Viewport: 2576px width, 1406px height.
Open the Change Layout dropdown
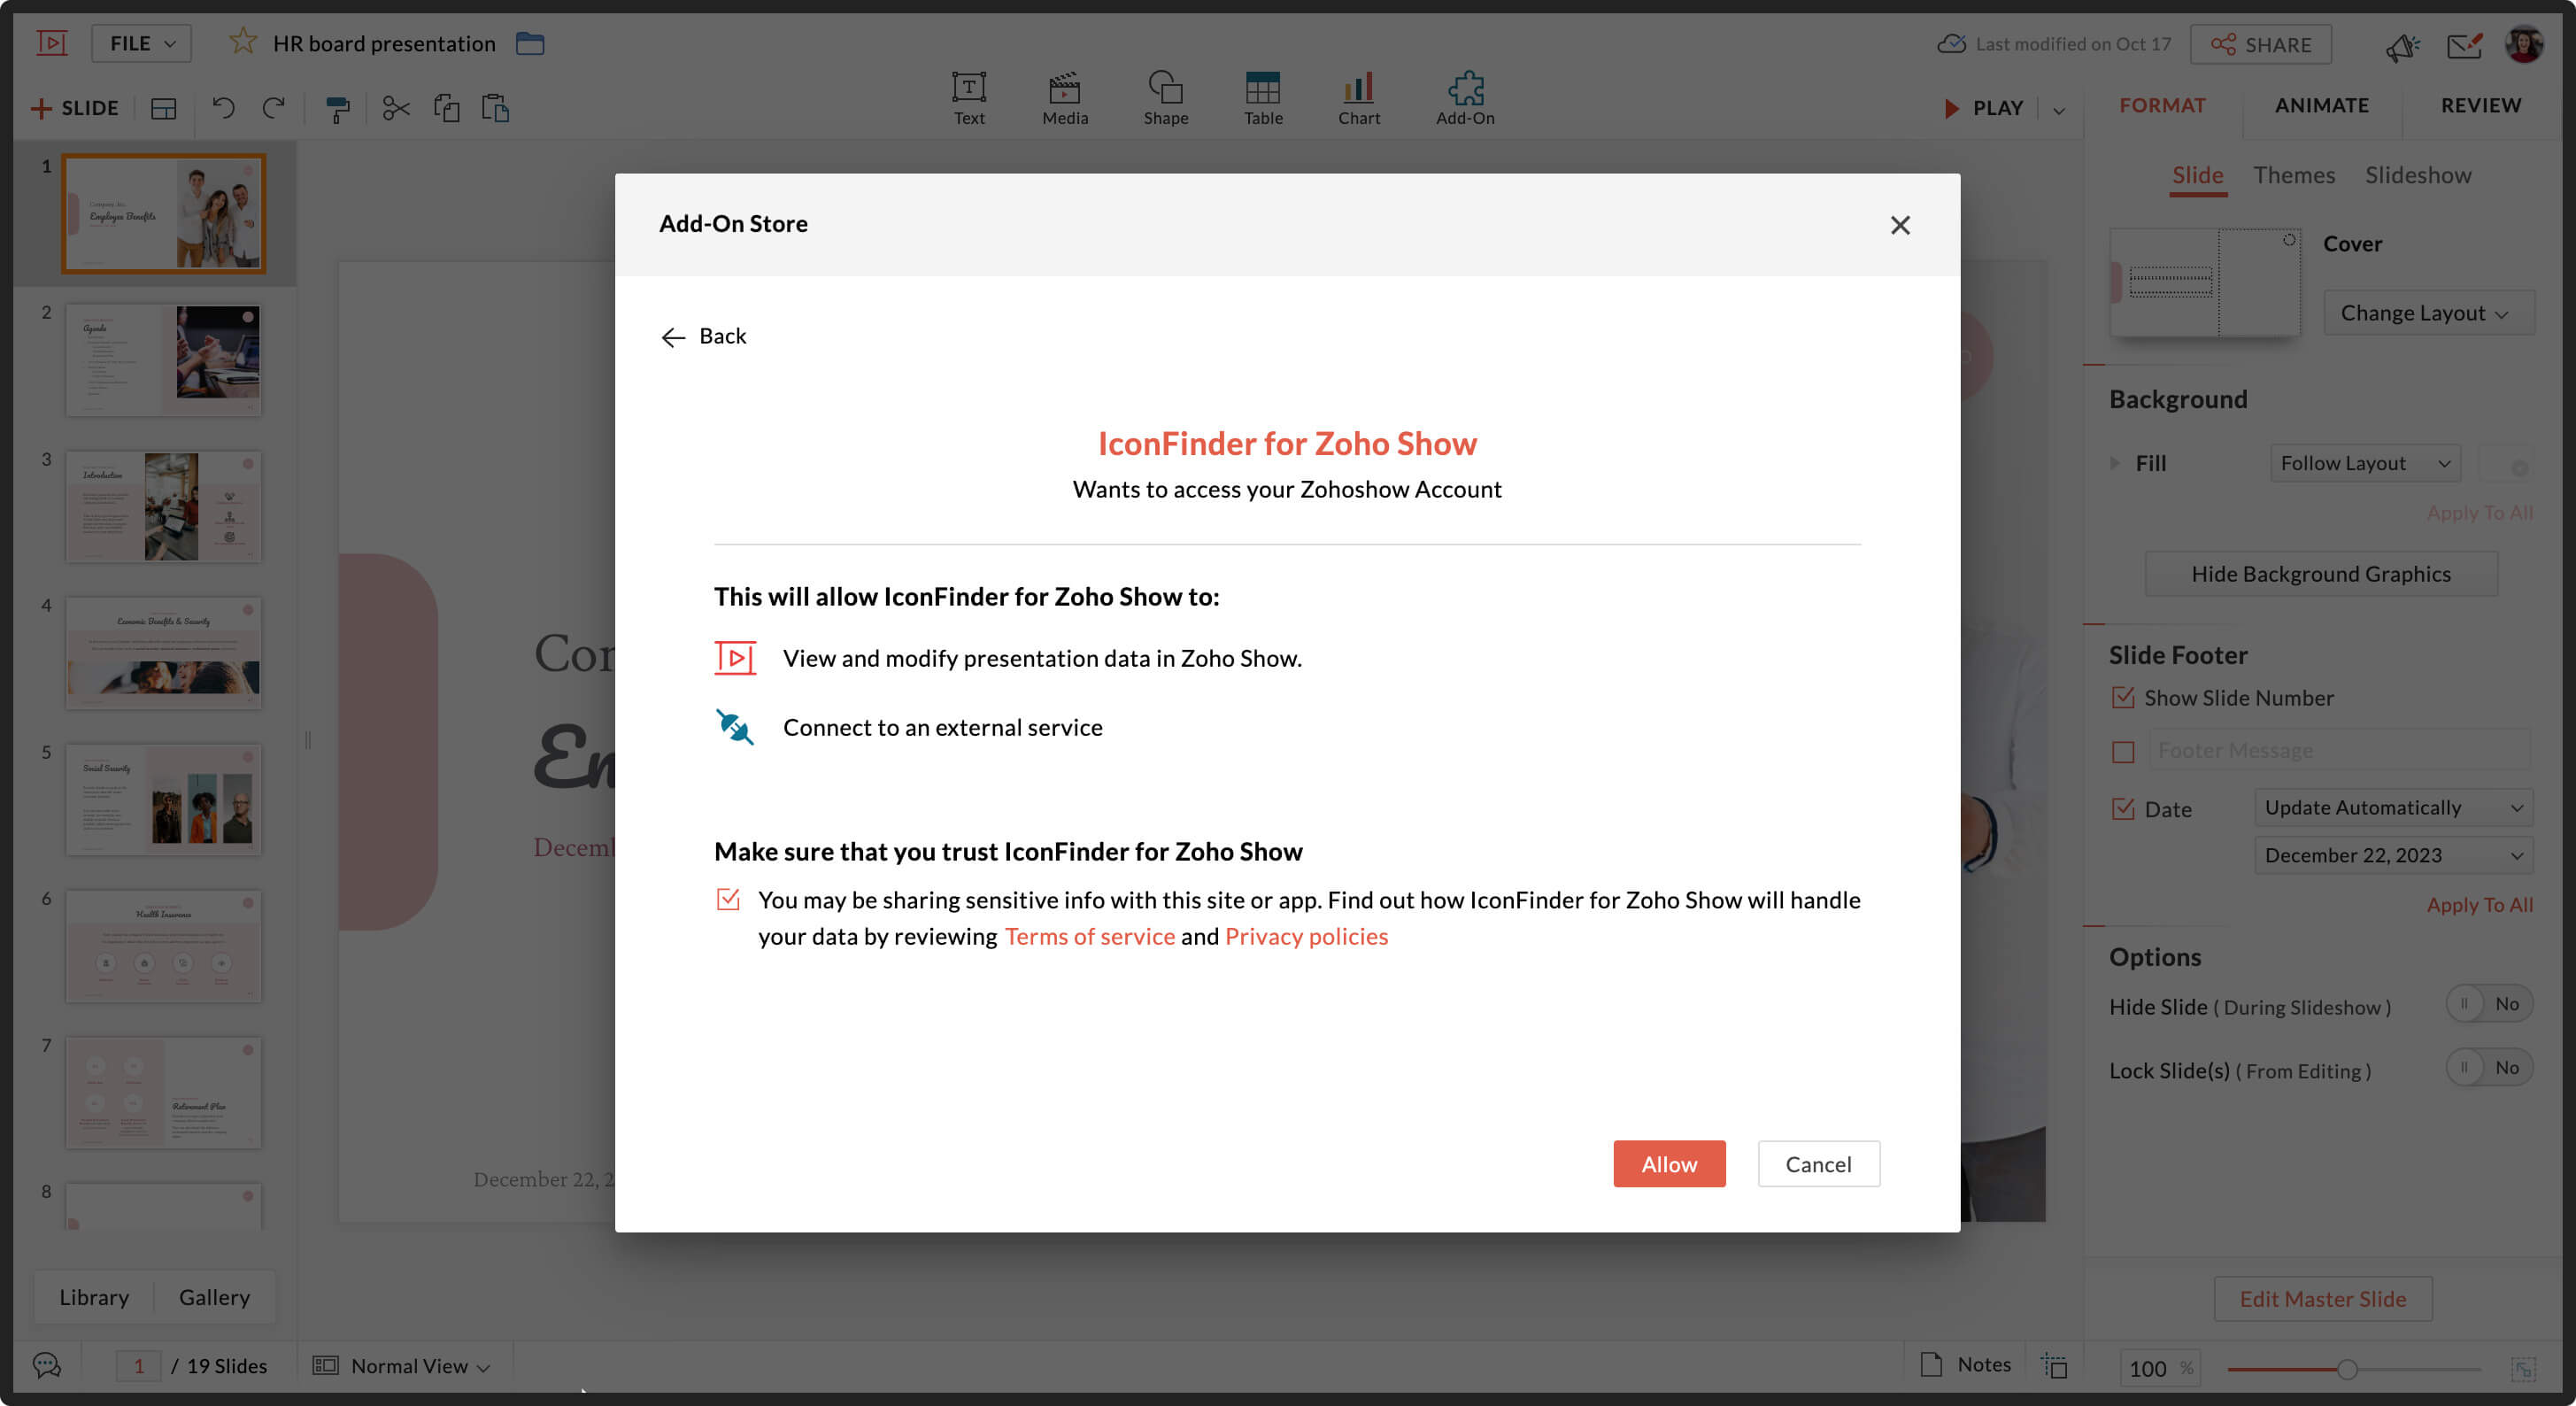[2425, 313]
